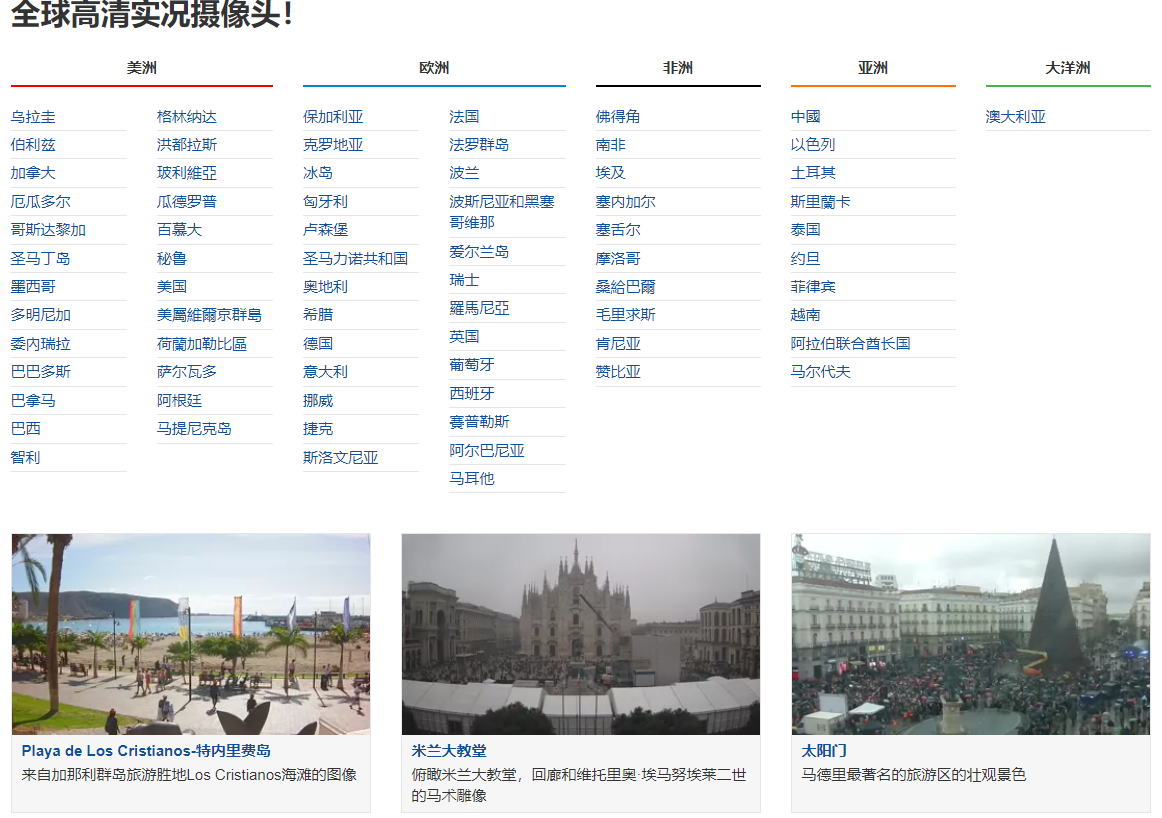Select 西班牙 from the Europe list
Image resolution: width=1162 pixels, height=818 pixels.
(472, 394)
